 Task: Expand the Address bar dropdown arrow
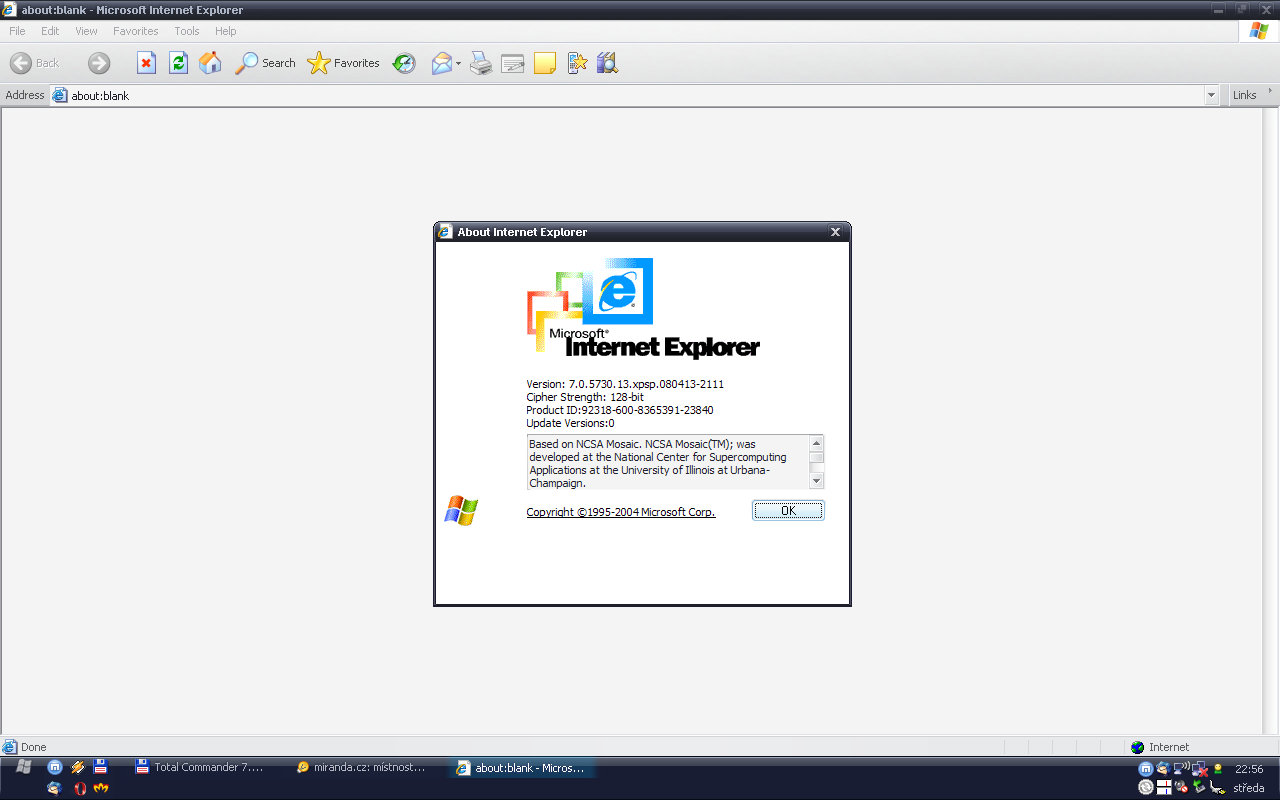pyautogui.click(x=1211, y=96)
